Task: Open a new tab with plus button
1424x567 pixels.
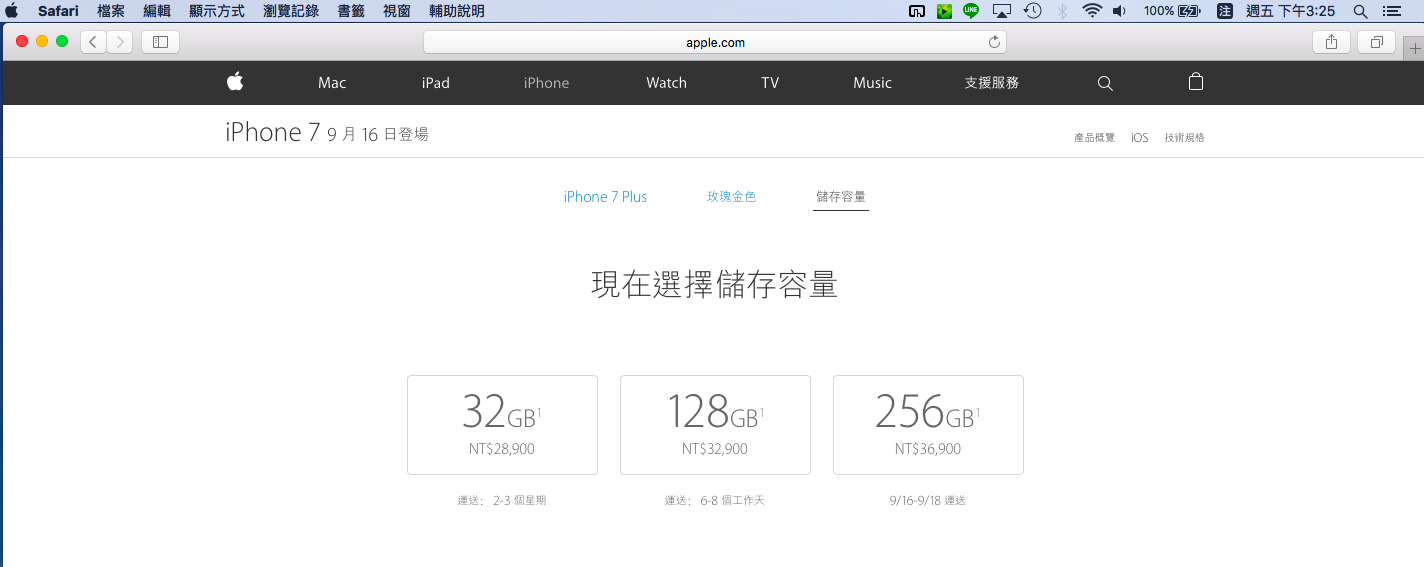Action: click(x=1414, y=48)
